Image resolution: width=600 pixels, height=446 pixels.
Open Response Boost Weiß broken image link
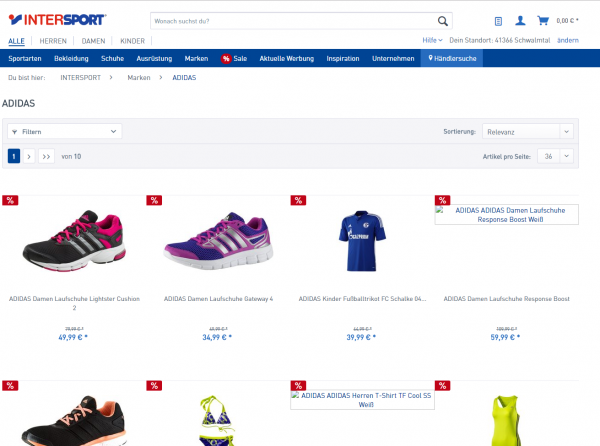tap(507, 215)
